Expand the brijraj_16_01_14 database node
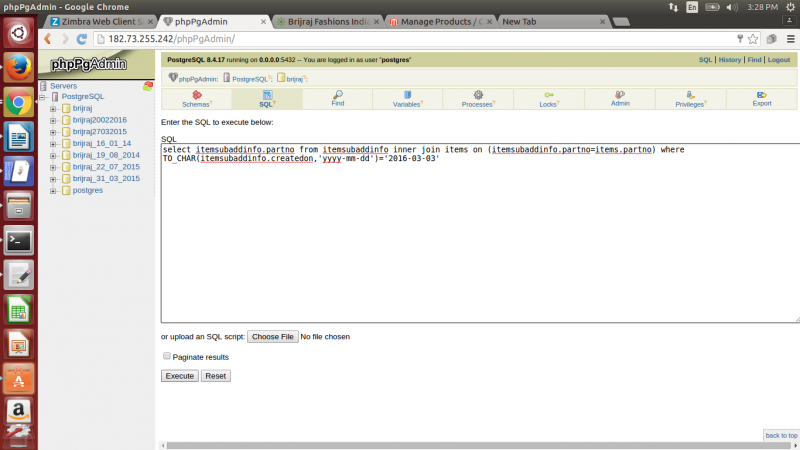The height and width of the screenshot is (450, 800). pos(53,144)
